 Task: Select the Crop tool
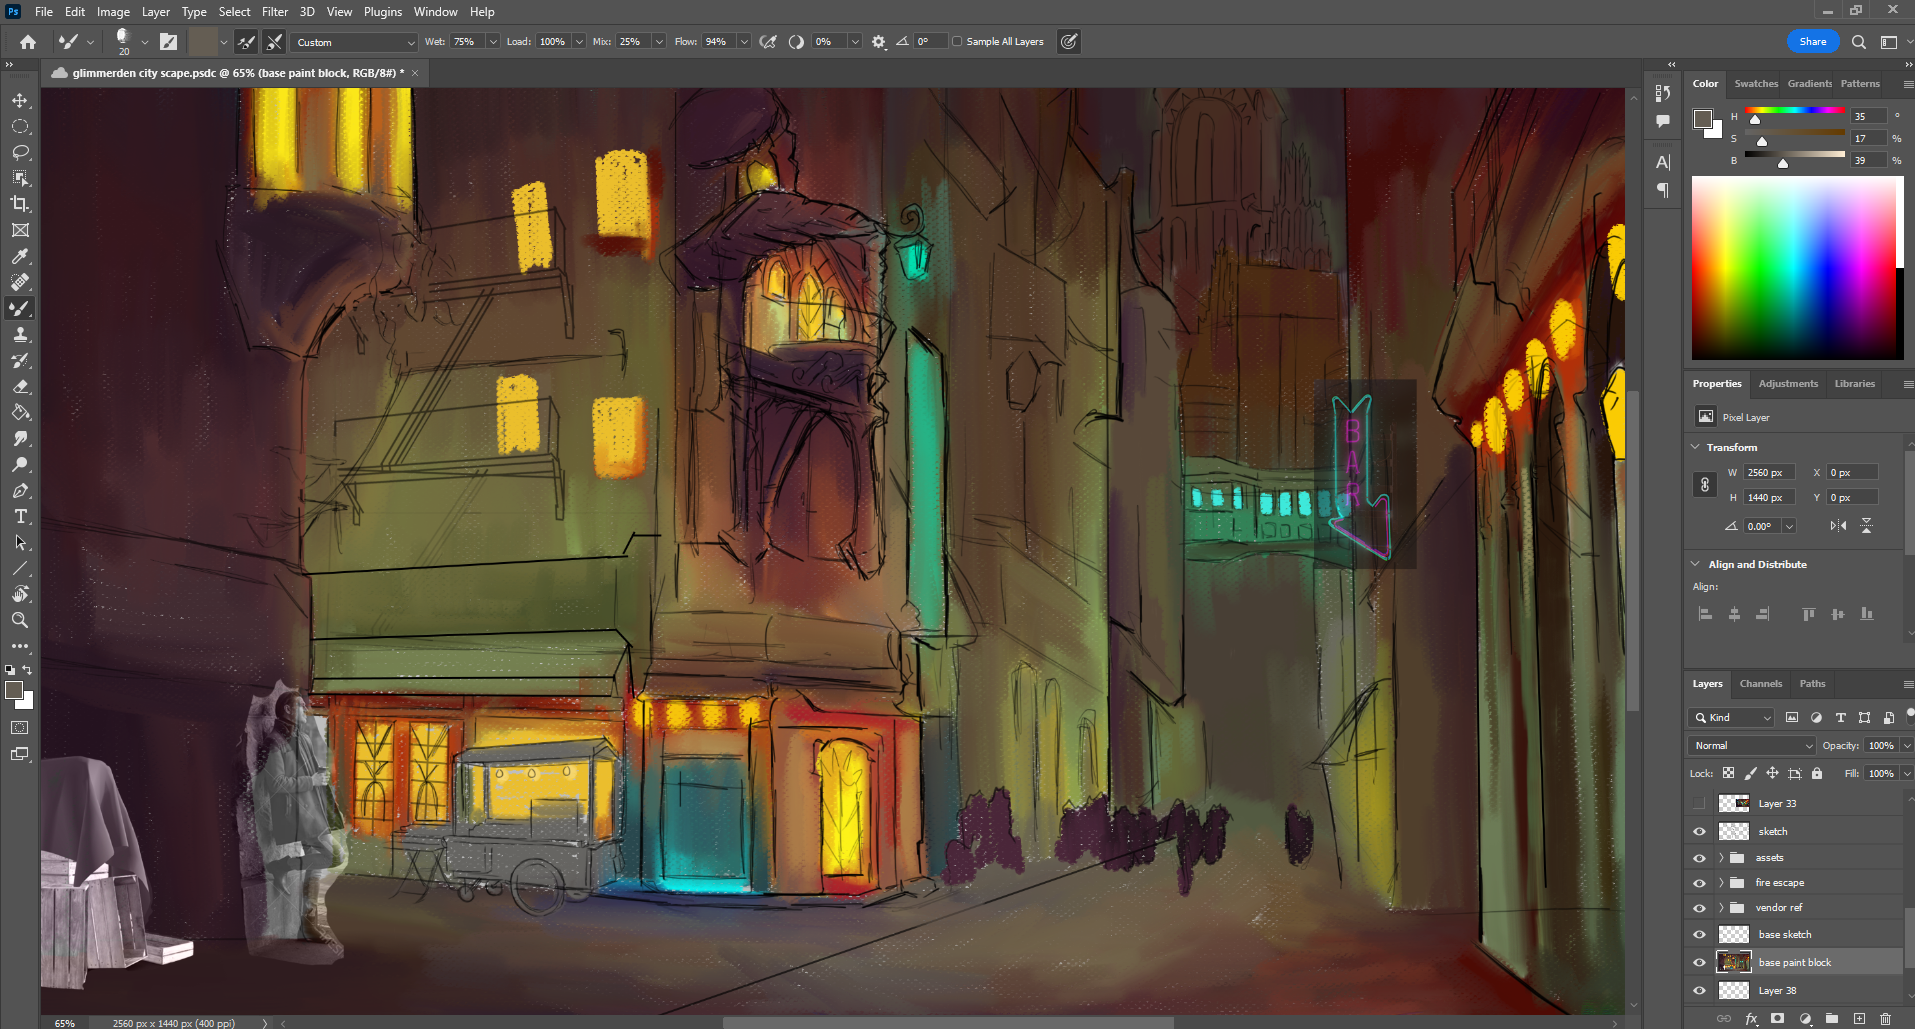tap(20, 204)
